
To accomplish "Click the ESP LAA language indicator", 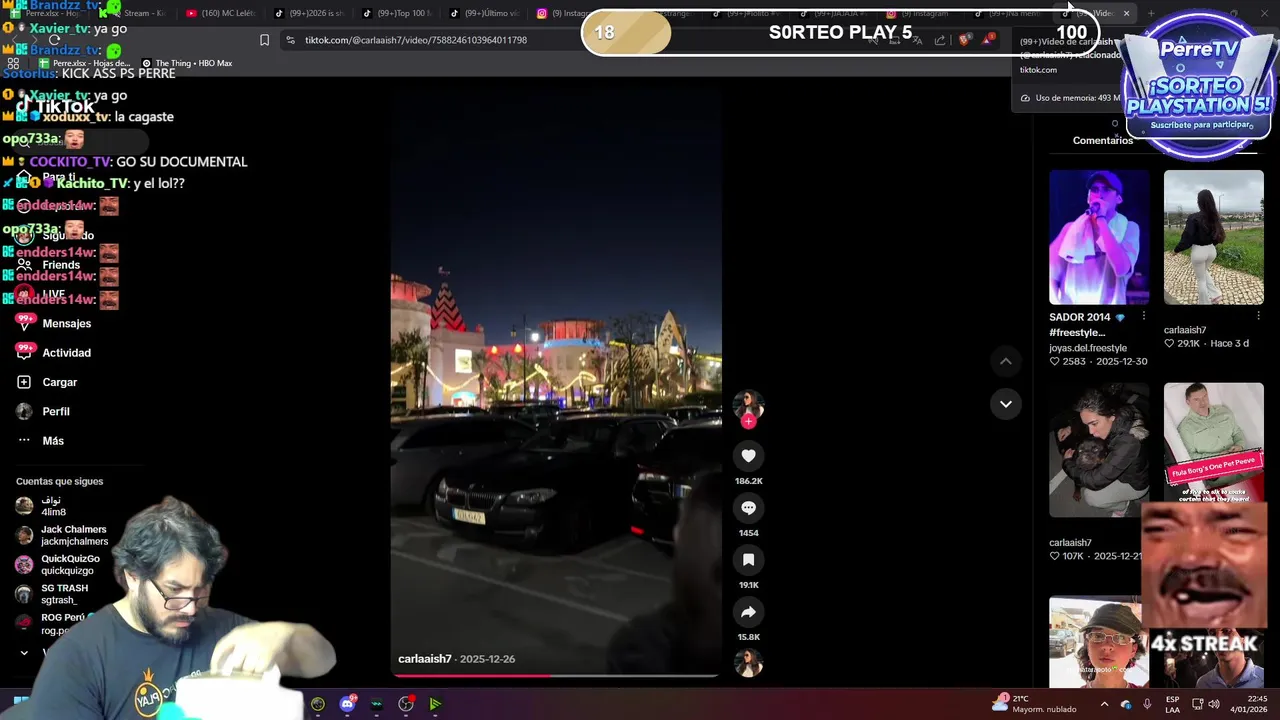I will pyautogui.click(x=1172, y=704).
